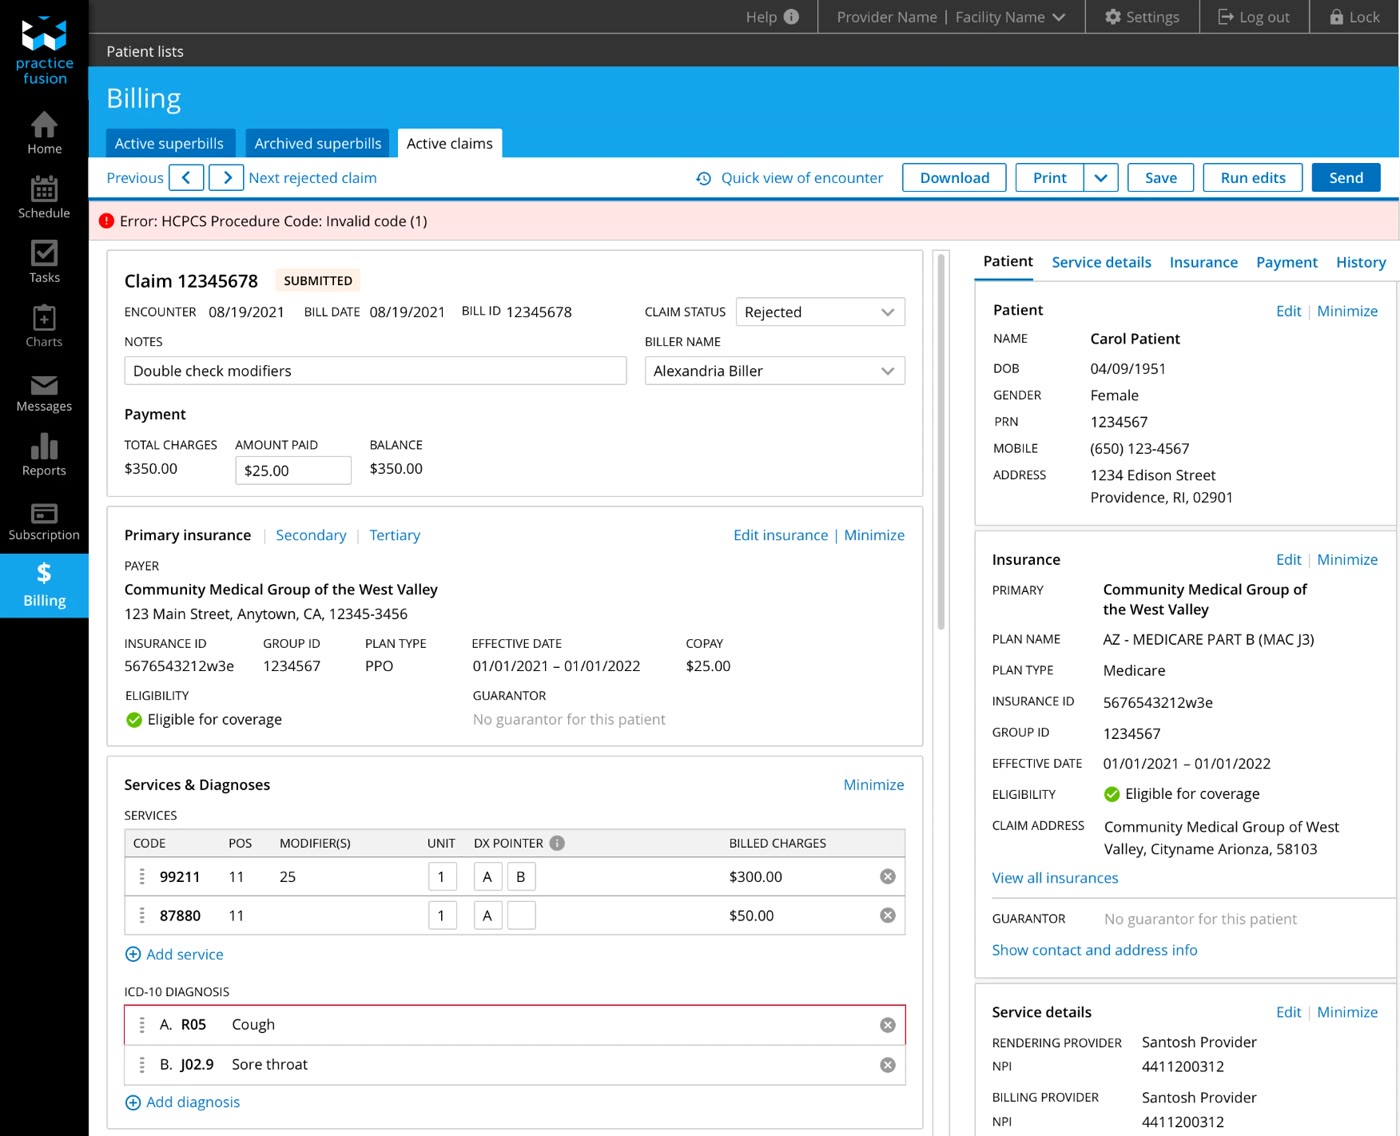Open Claim Status dropdown
The image size is (1400, 1136).
tap(820, 312)
